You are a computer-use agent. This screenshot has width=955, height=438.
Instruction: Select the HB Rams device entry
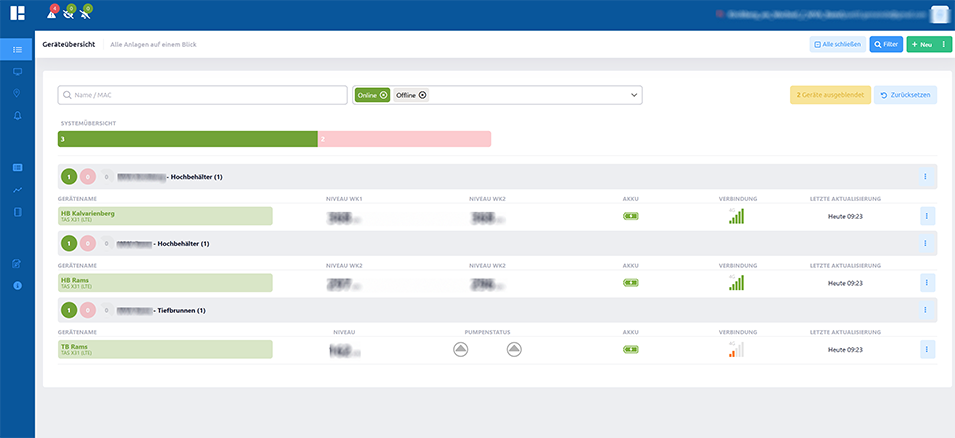pos(165,283)
